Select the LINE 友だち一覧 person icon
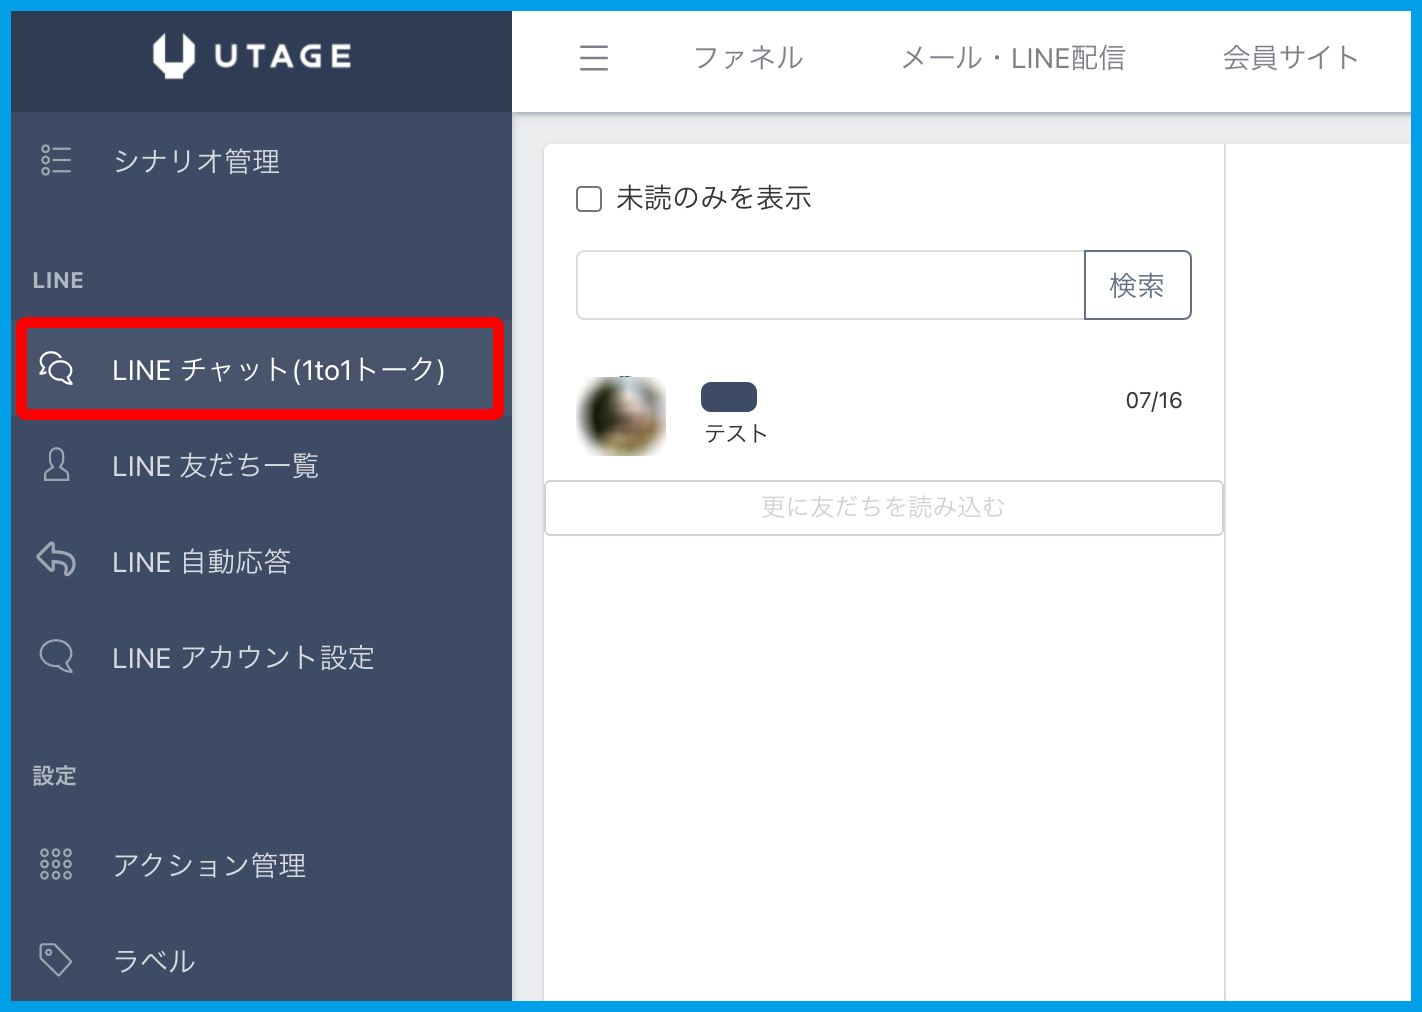Image resolution: width=1422 pixels, height=1012 pixels. [x=57, y=465]
